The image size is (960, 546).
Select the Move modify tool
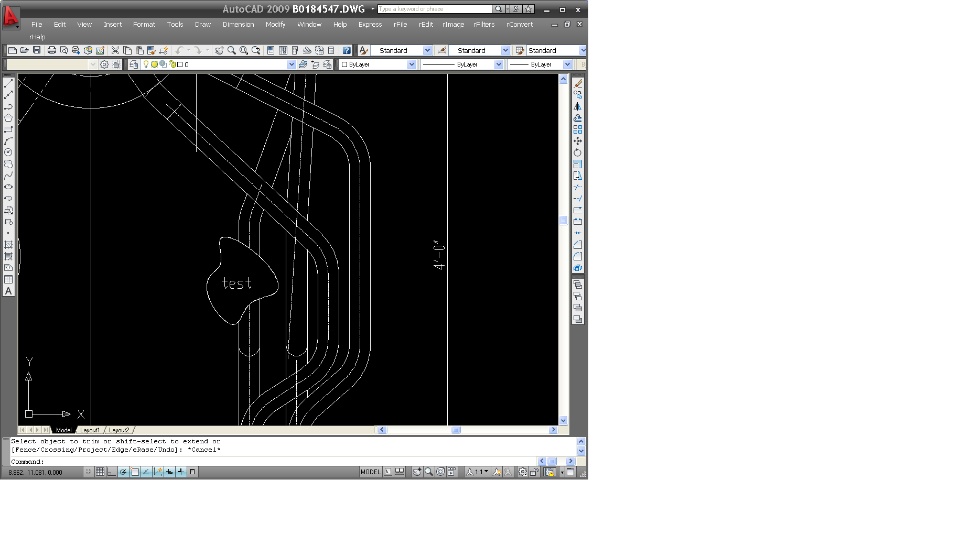(578, 141)
